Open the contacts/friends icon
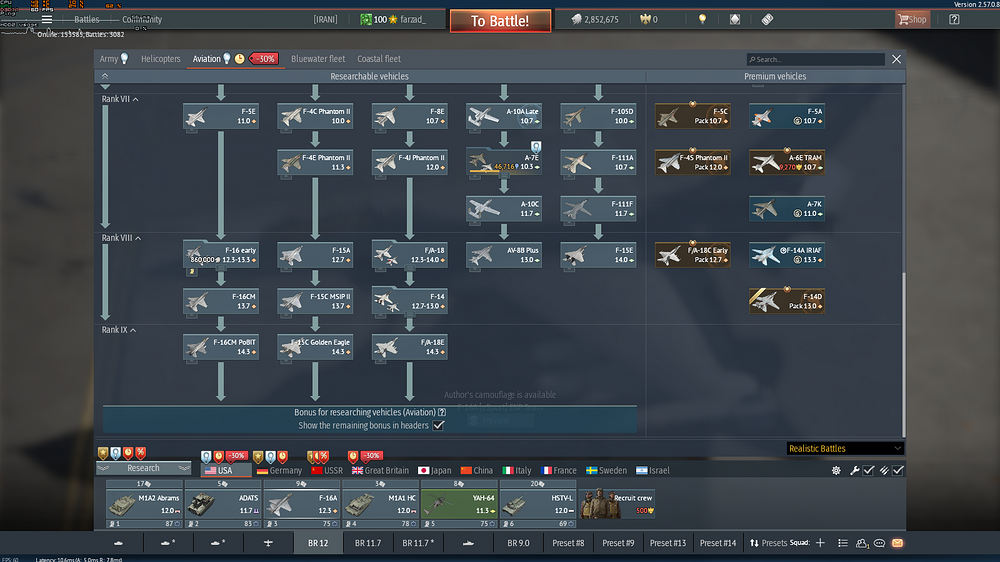Screen dimensions: 1000x562 [862, 543]
